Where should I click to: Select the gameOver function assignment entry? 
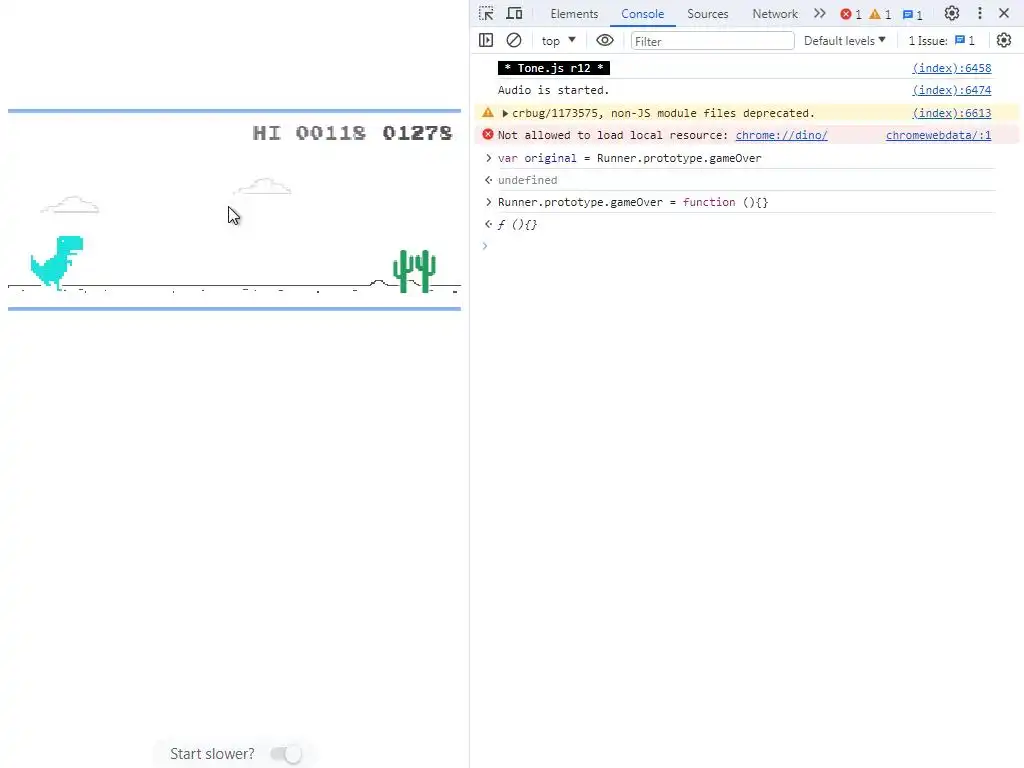pos(633,202)
